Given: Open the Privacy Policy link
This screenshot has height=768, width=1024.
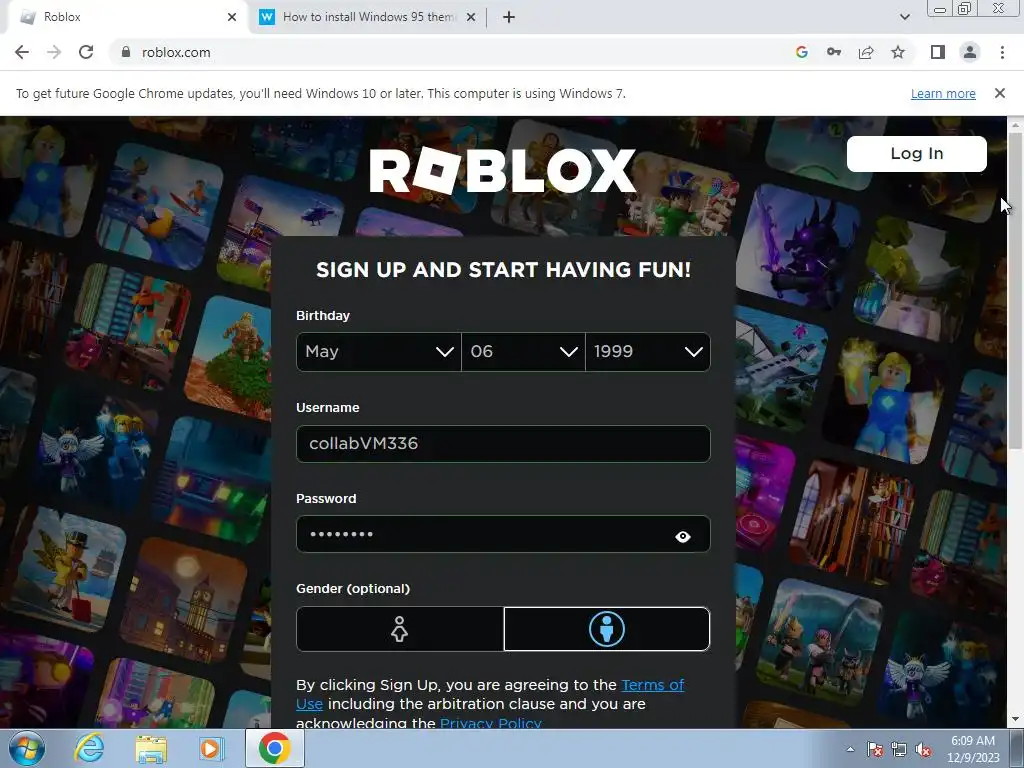Looking at the screenshot, I should (x=490, y=723).
